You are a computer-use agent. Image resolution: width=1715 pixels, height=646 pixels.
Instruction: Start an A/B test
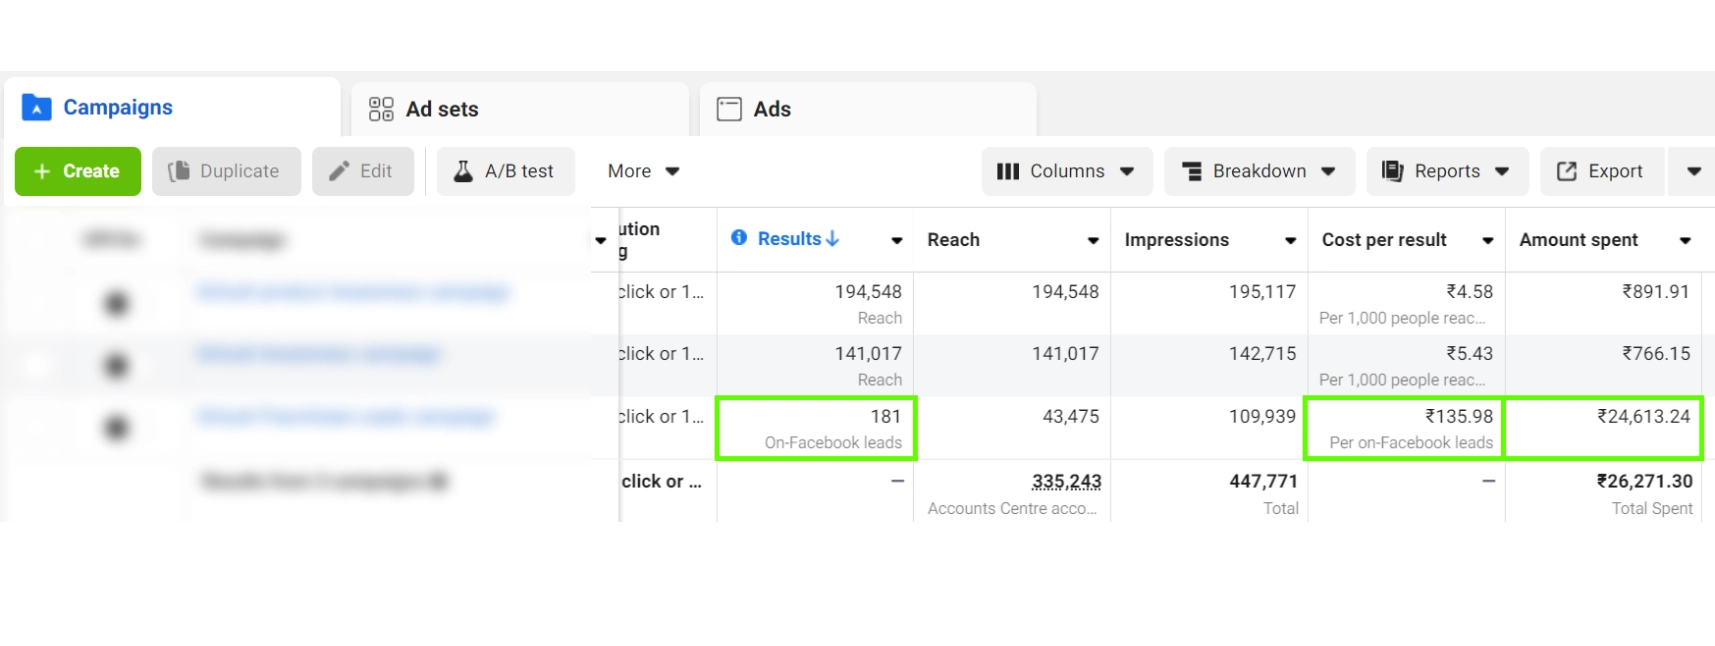point(506,171)
